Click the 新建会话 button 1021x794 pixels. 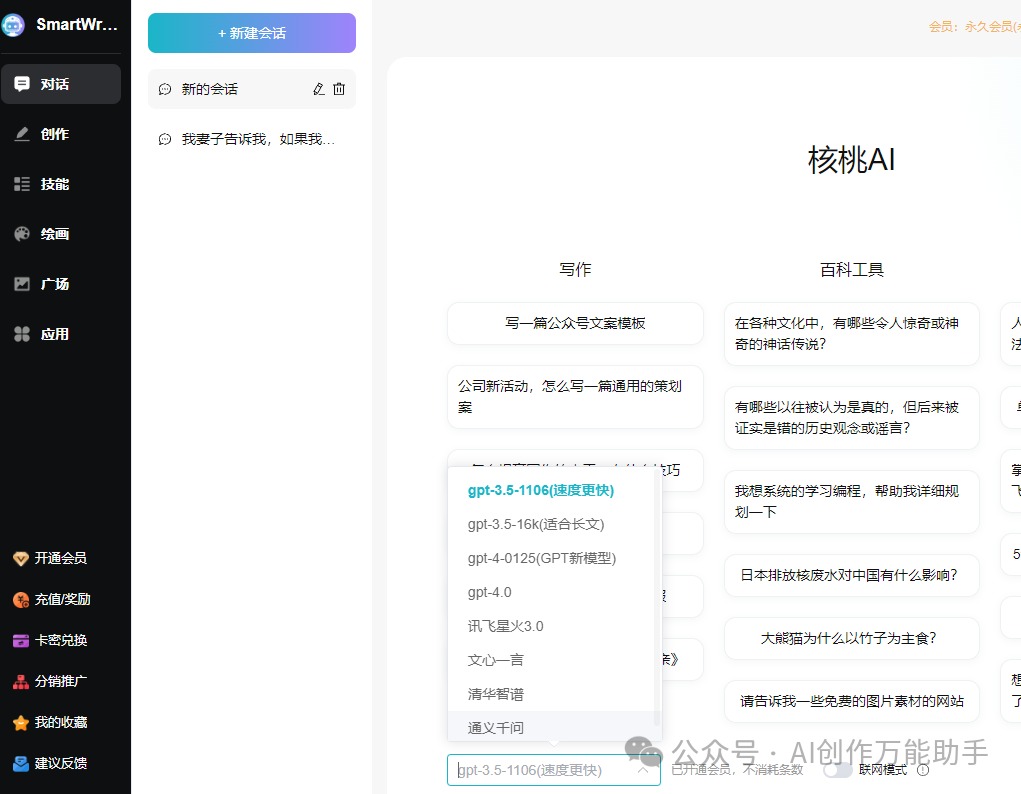pos(252,33)
